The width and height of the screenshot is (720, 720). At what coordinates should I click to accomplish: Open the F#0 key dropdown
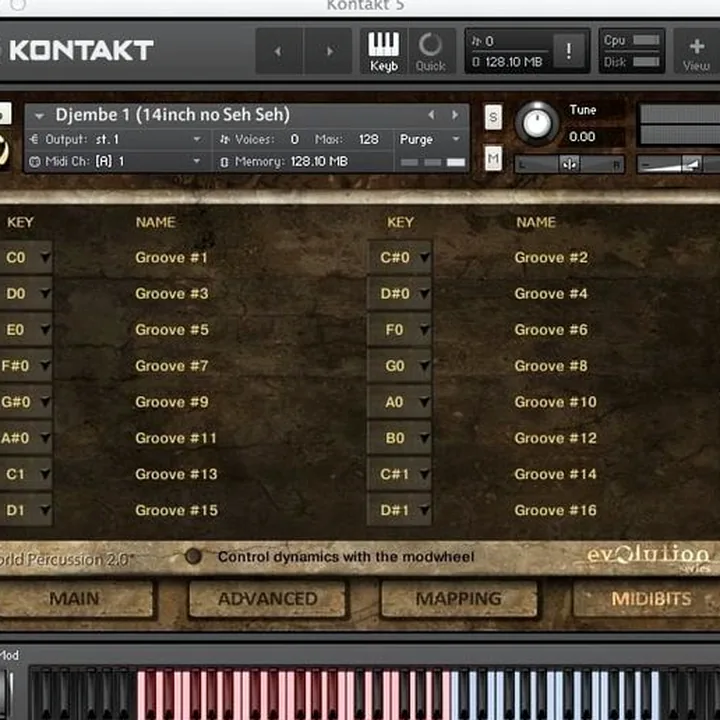25,366
